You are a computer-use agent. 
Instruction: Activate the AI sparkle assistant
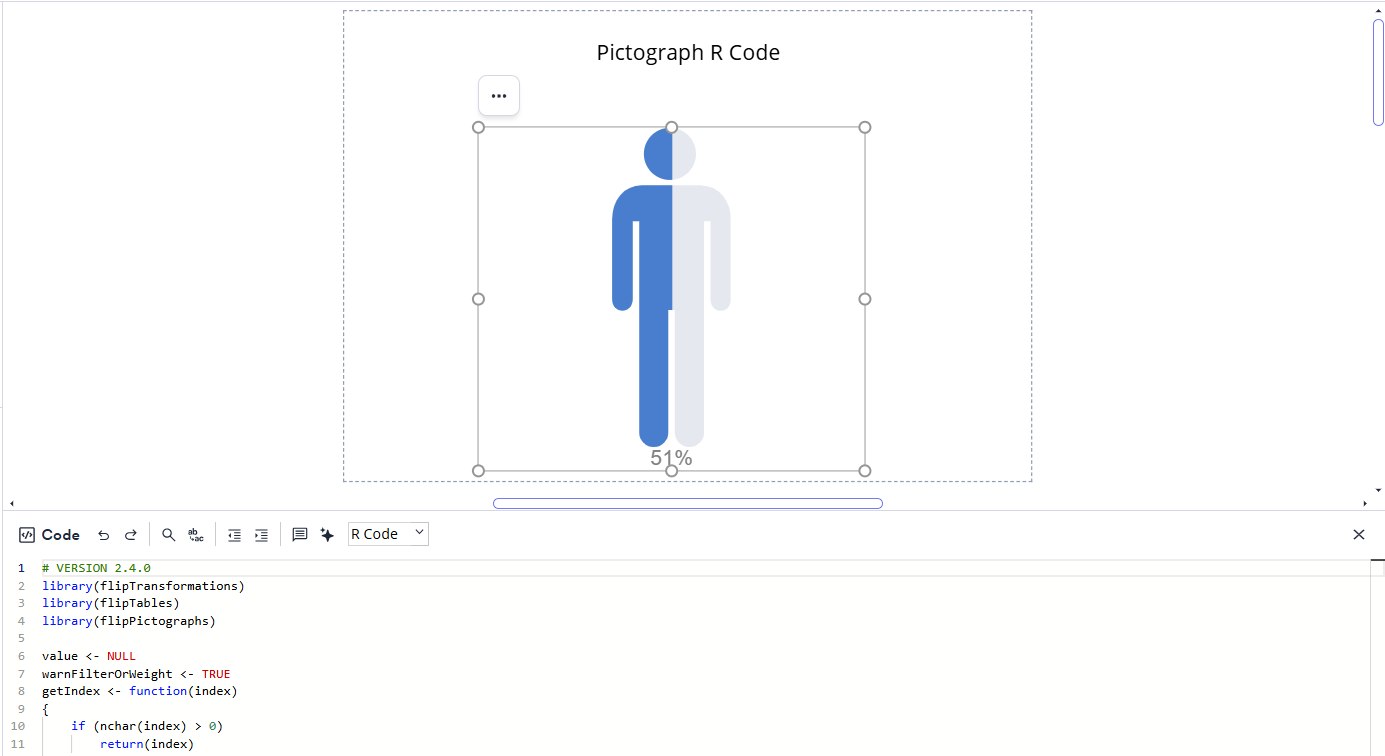click(x=327, y=534)
